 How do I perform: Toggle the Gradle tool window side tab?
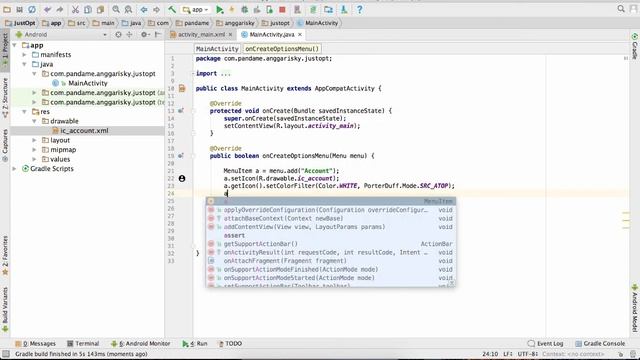pyautogui.click(x=635, y=46)
